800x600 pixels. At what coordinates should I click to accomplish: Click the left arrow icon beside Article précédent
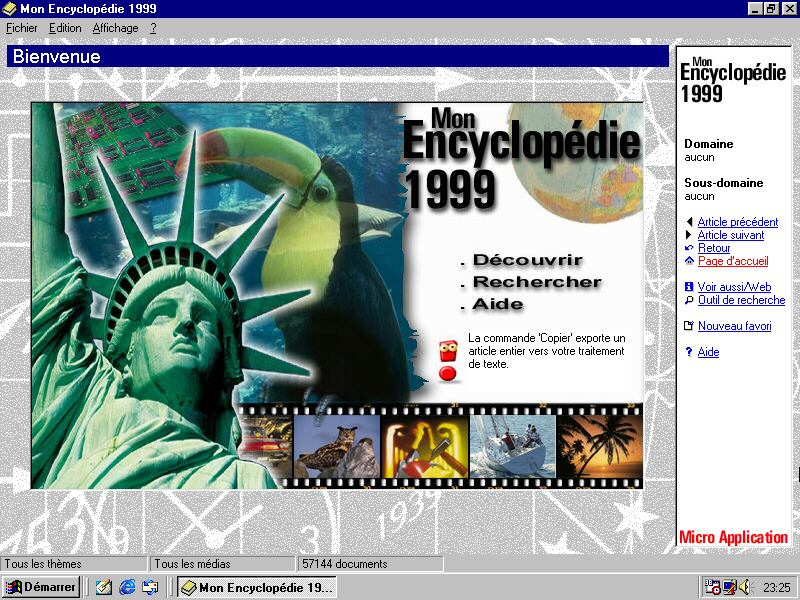[689, 222]
